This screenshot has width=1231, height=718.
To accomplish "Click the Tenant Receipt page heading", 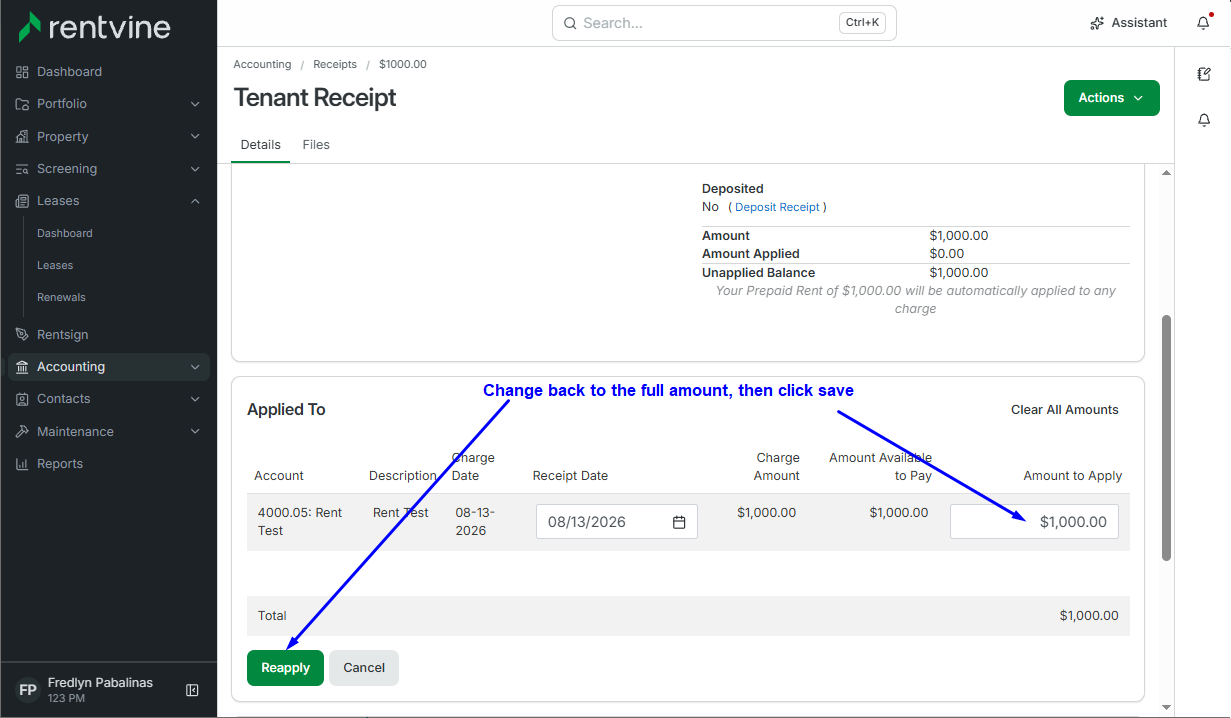I will point(315,98).
